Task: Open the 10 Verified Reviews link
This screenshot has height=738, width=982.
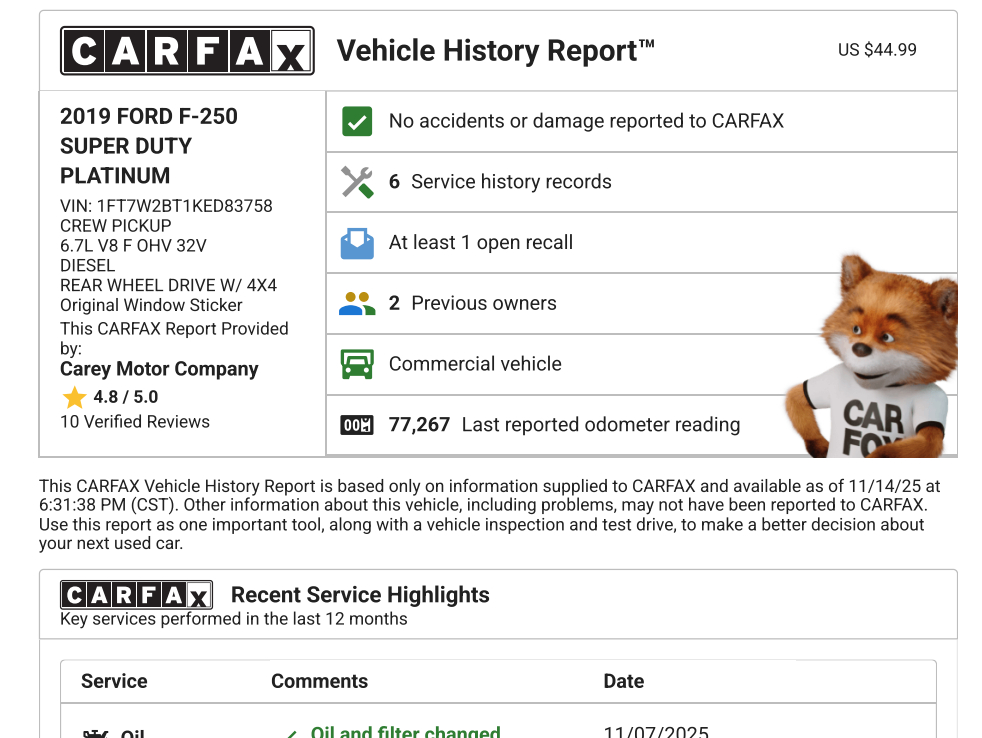Action: [x=135, y=422]
